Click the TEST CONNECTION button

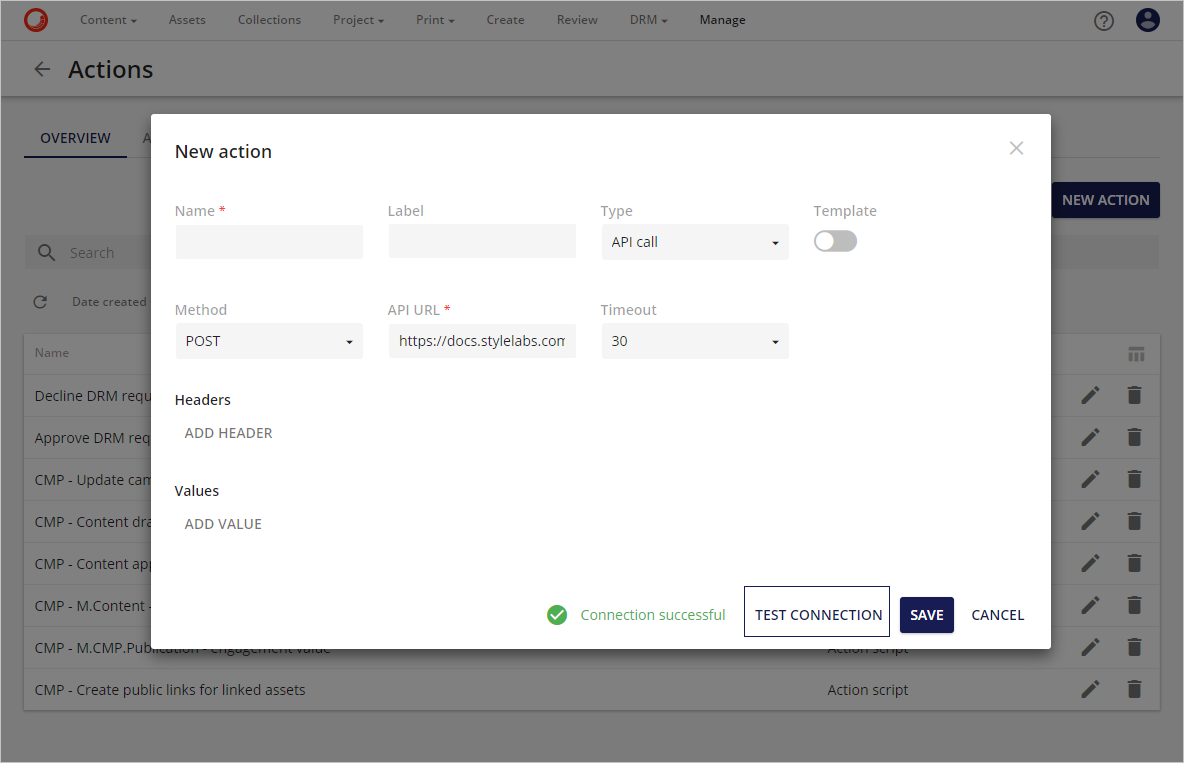(x=816, y=614)
